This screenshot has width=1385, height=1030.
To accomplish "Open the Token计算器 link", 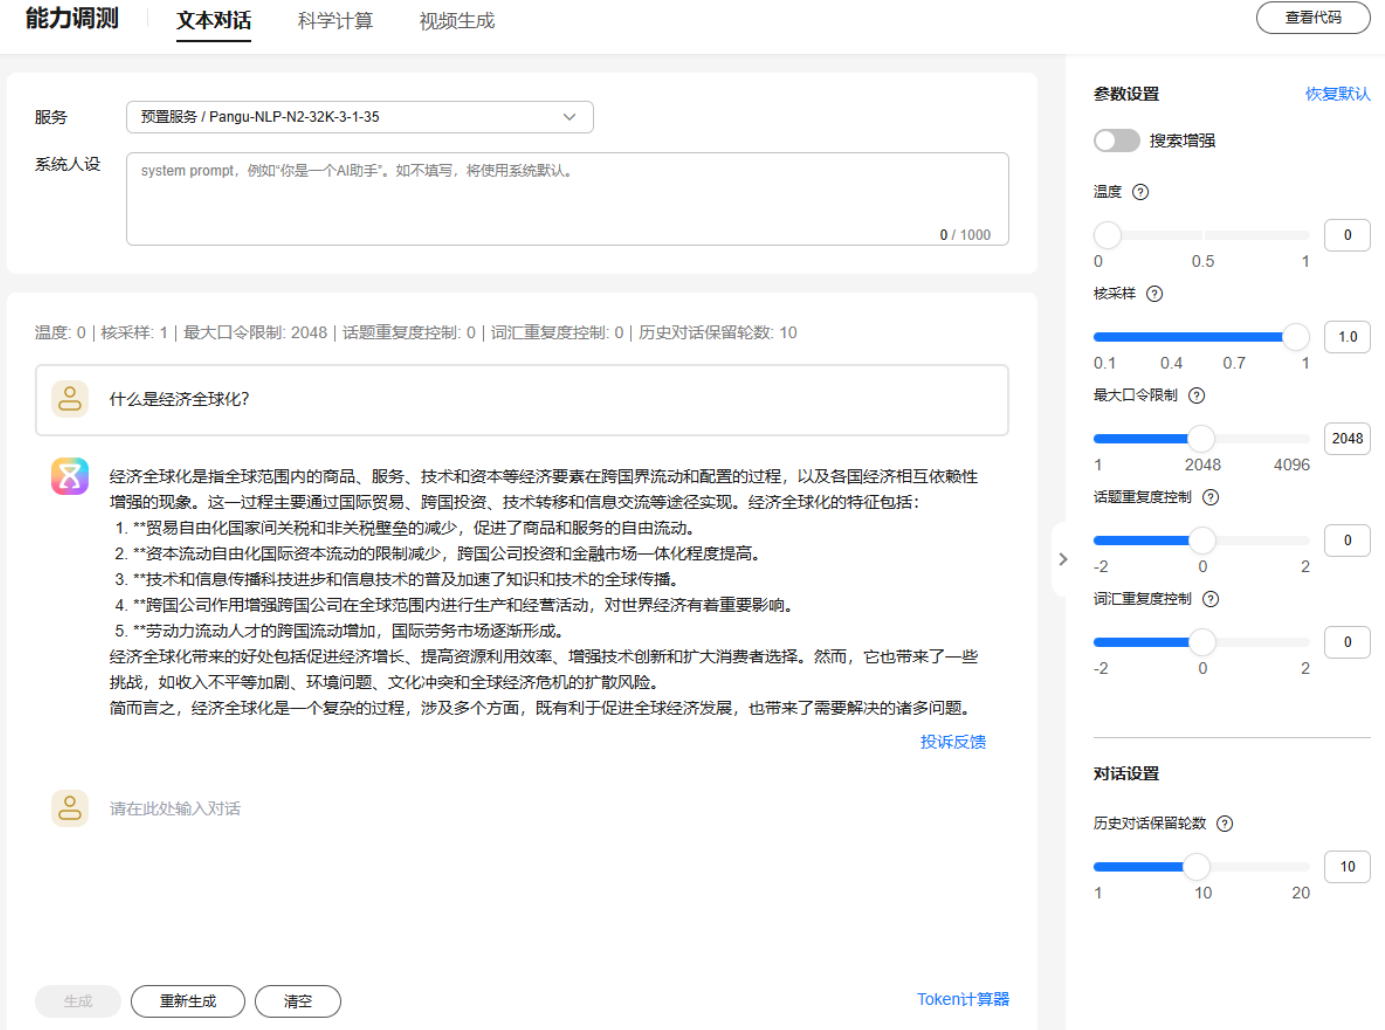I will [962, 999].
